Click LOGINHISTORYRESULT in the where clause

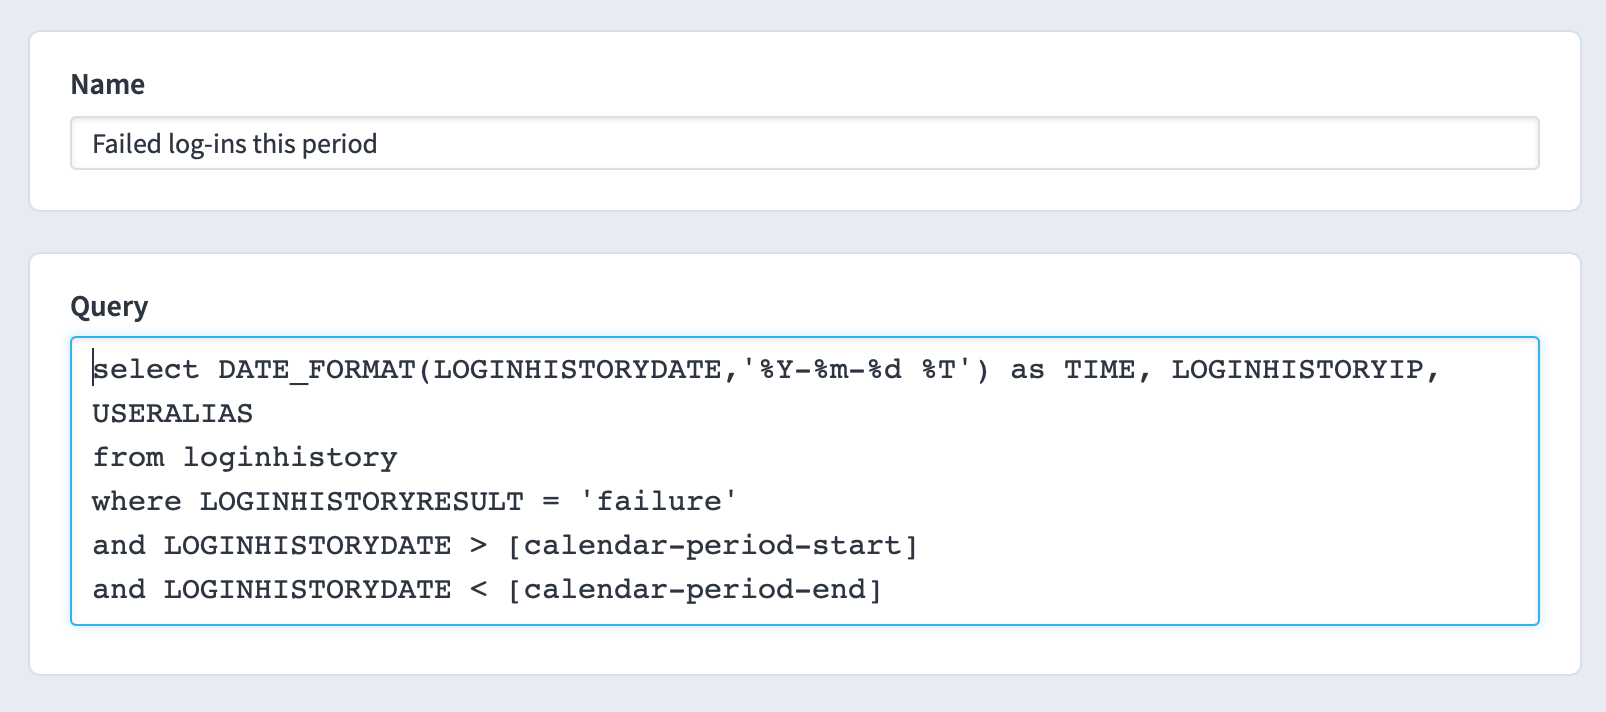[361, 501]
